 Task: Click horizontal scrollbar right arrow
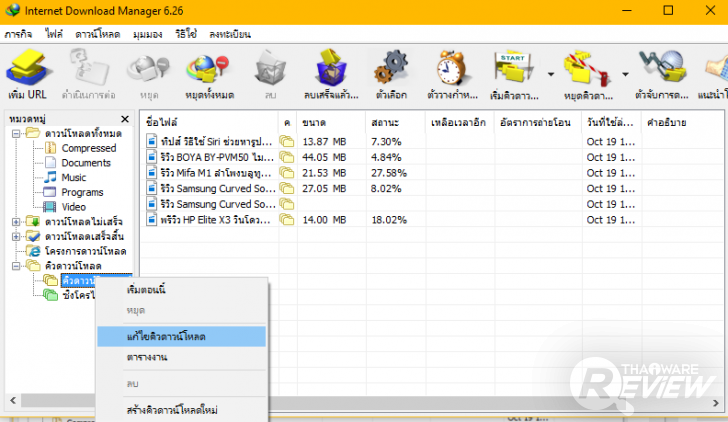[x=716, y=403]
